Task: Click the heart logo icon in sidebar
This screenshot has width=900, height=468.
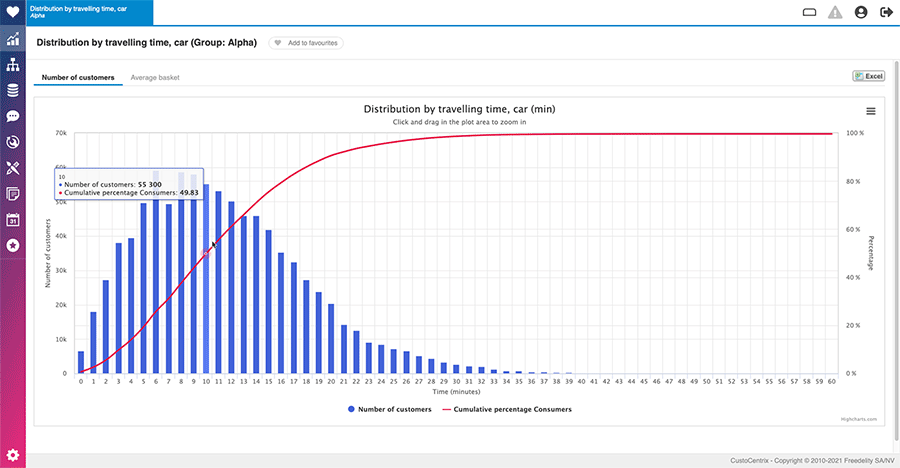Action: (x=12, y=13)
